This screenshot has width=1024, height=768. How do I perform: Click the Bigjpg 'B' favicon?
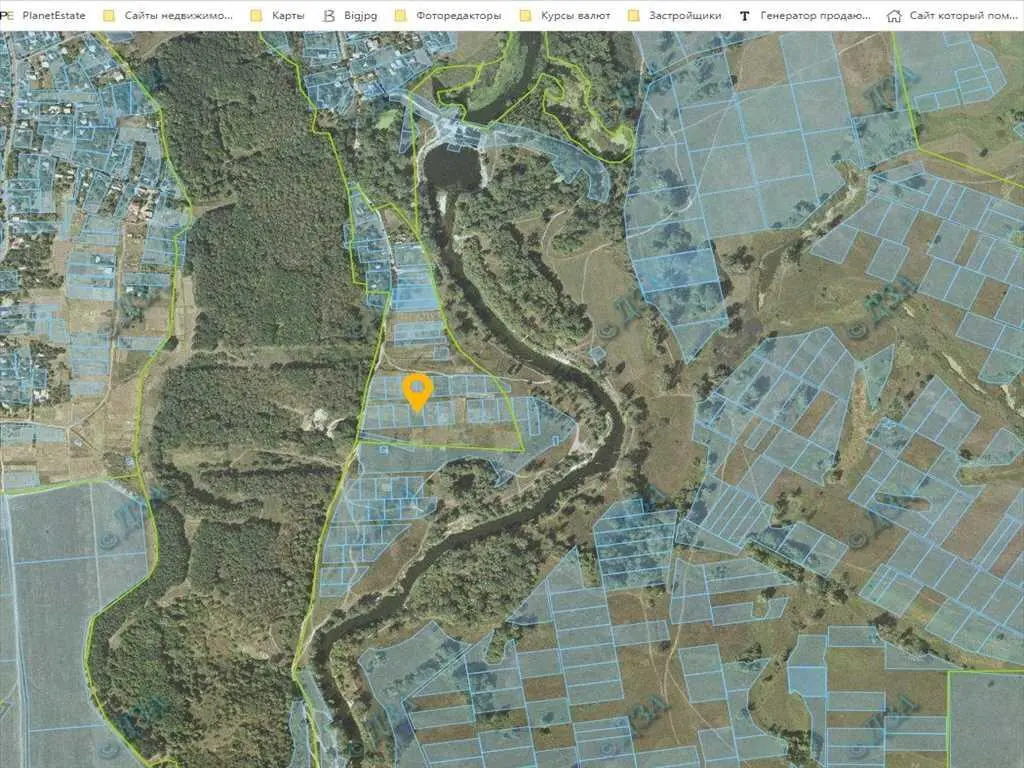(329, 16)
